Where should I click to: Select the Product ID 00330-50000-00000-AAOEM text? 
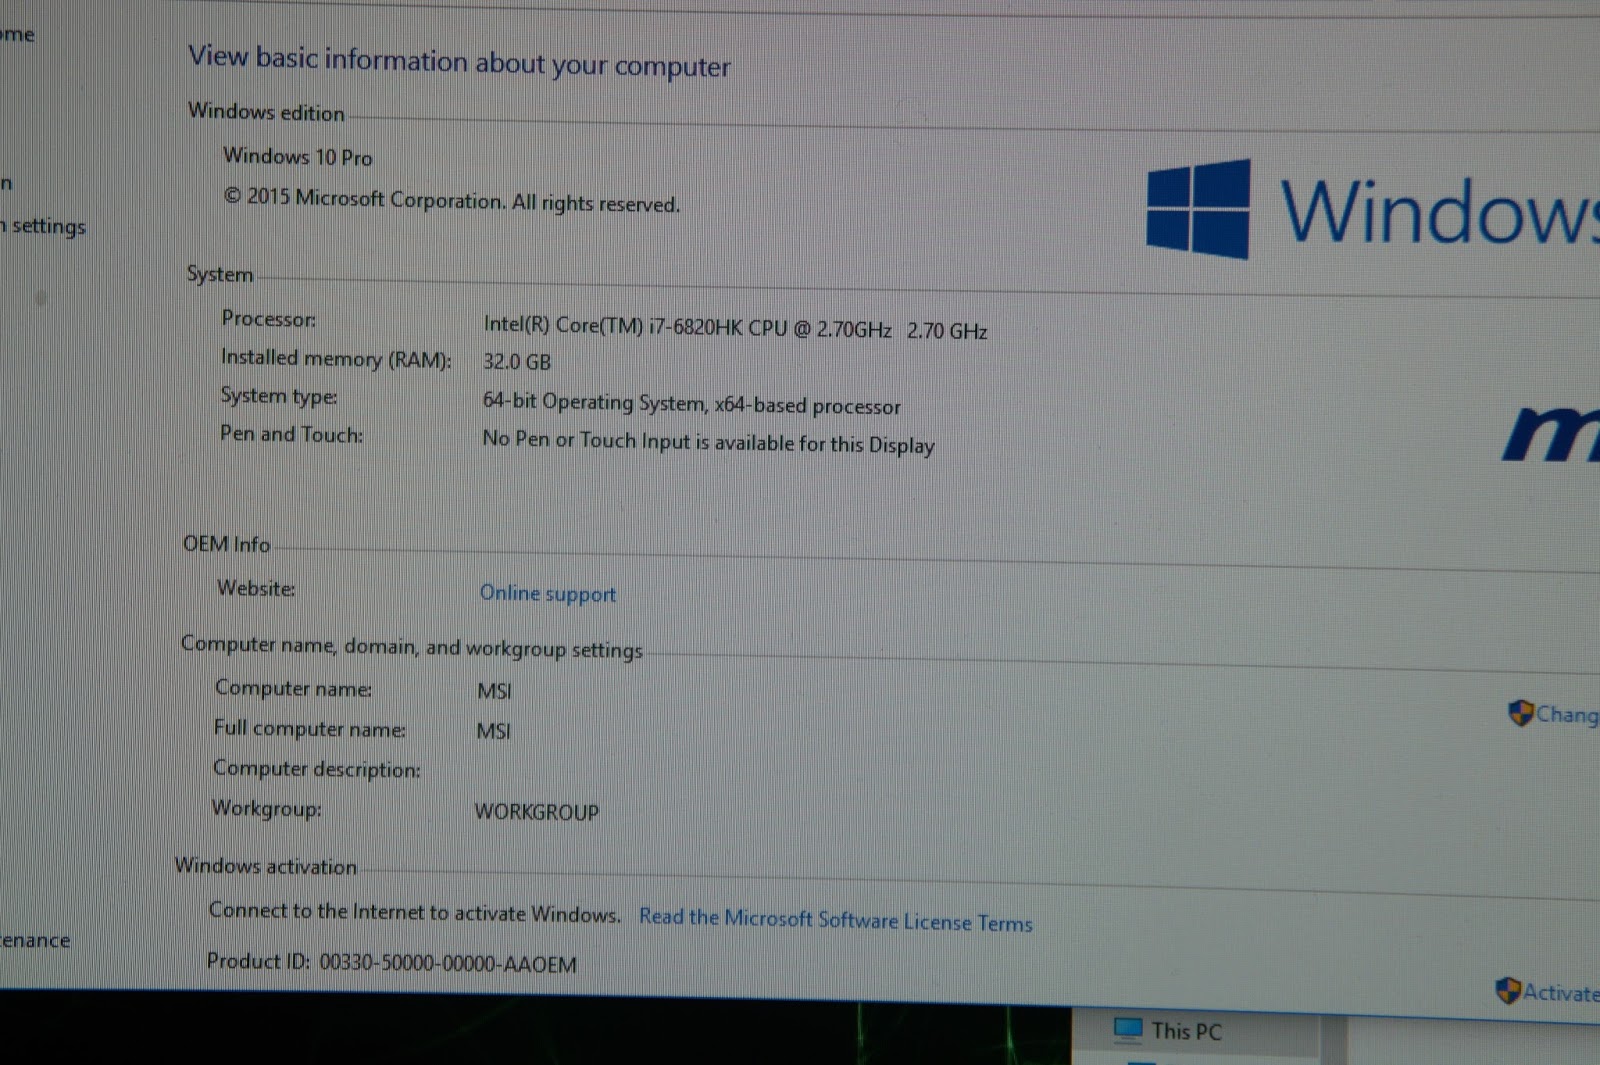tap(391, 963)
